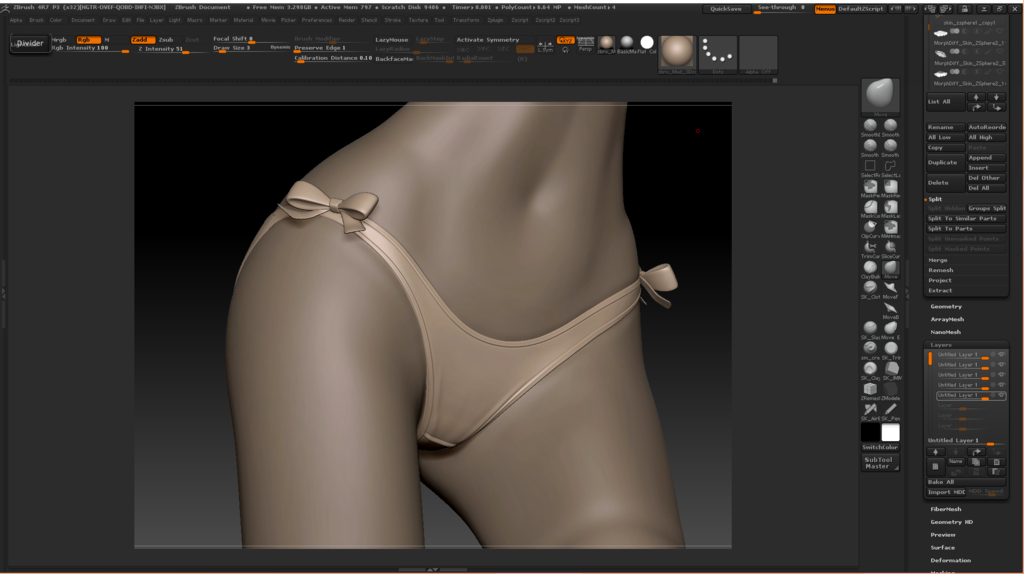Click the QuickSave button
The height and width of the screenshot is (574, 1024).
click(726, 9)
